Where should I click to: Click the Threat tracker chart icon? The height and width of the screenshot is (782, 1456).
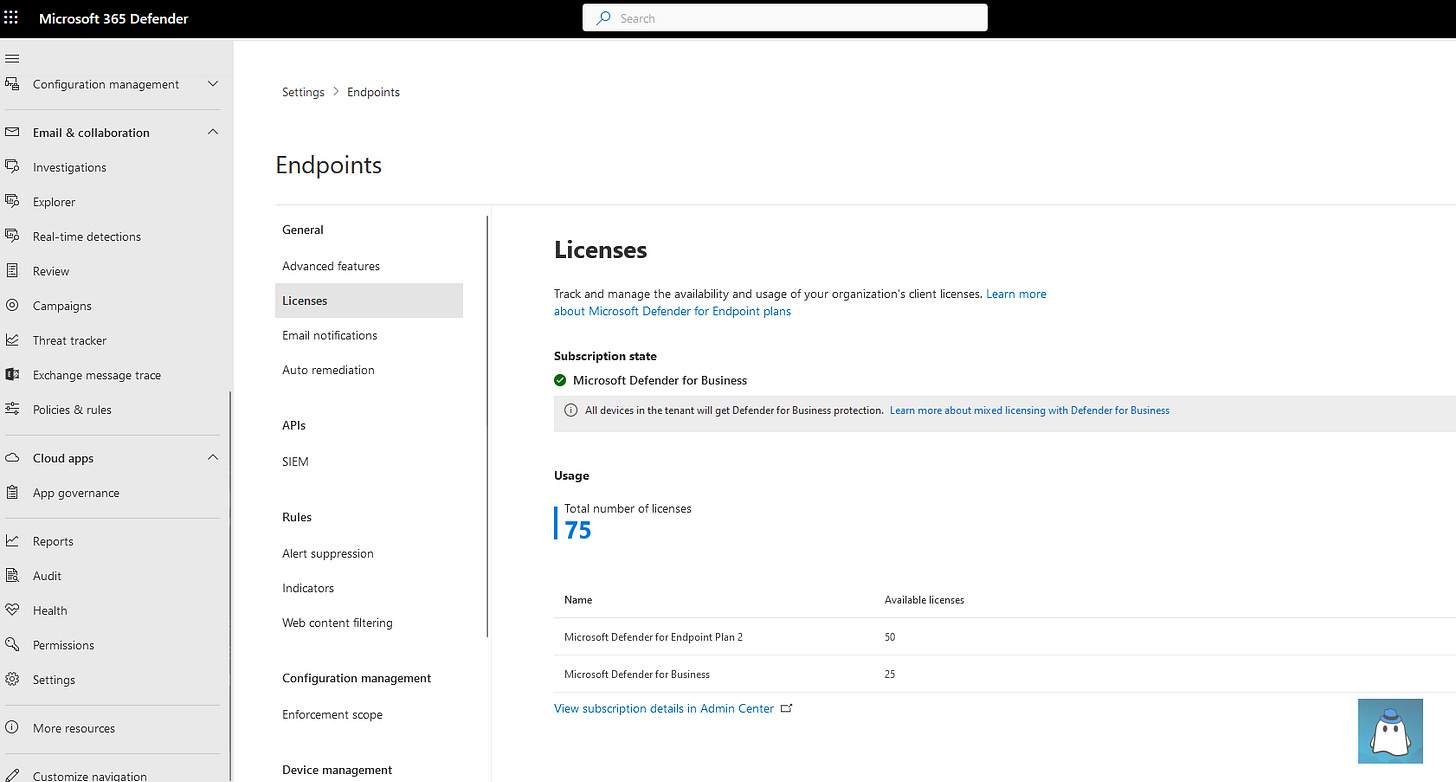[12, 340]
